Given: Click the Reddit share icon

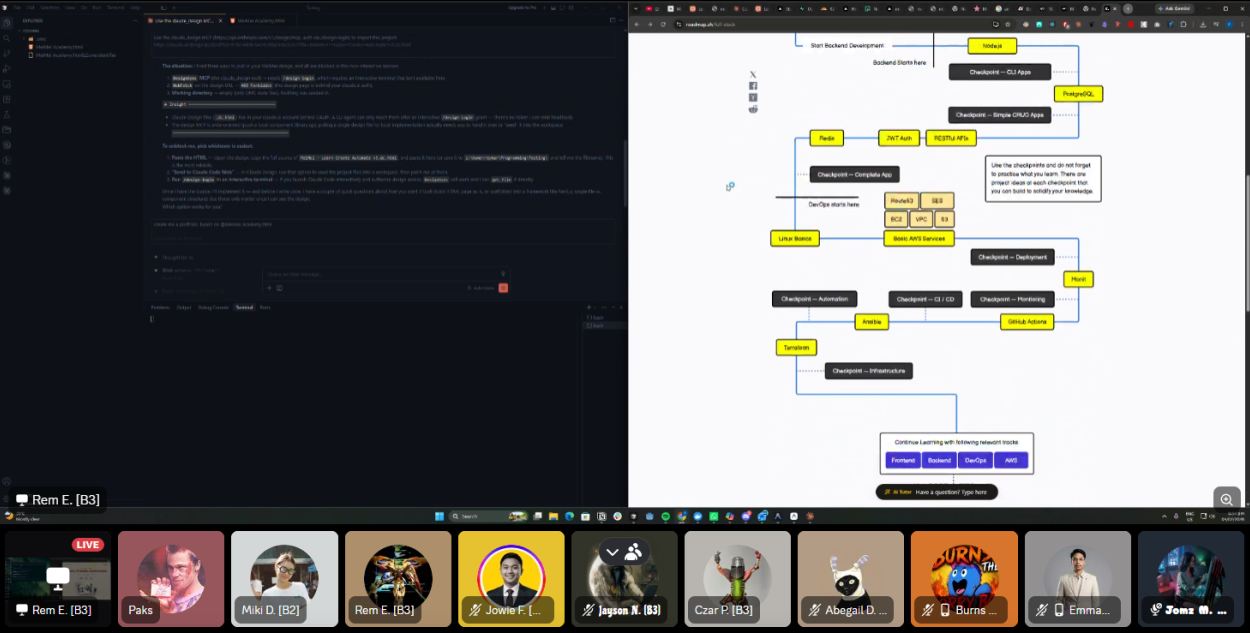Looking at the screenshot, I should 753,108.
